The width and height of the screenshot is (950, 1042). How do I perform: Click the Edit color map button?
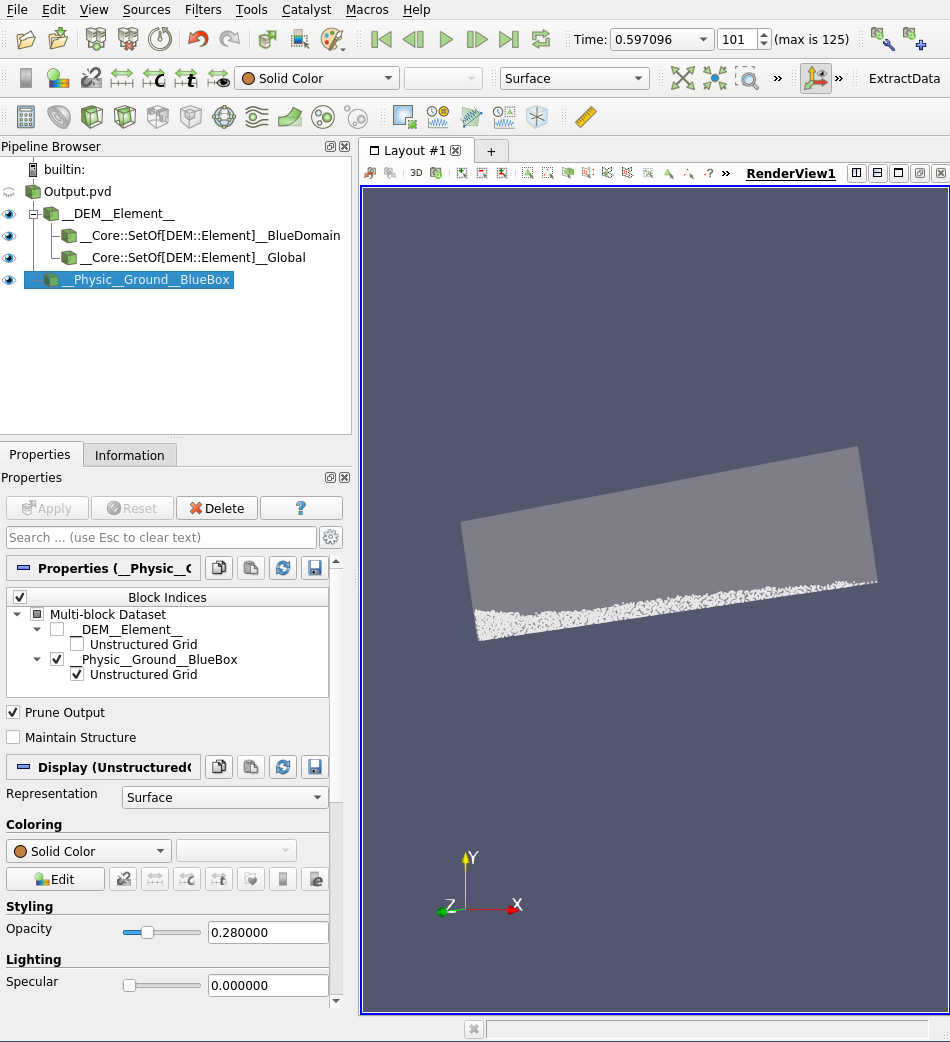point(55,879)
